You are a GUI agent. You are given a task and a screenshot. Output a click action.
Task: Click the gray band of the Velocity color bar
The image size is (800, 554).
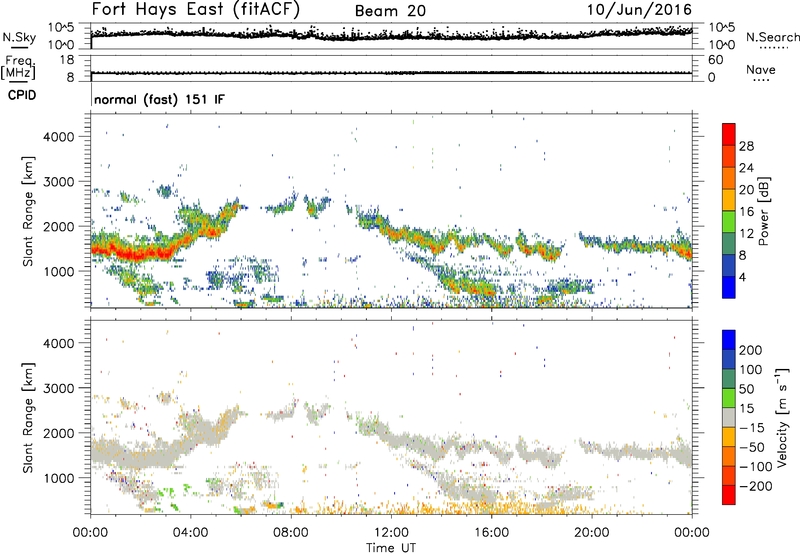pos(729,417)
